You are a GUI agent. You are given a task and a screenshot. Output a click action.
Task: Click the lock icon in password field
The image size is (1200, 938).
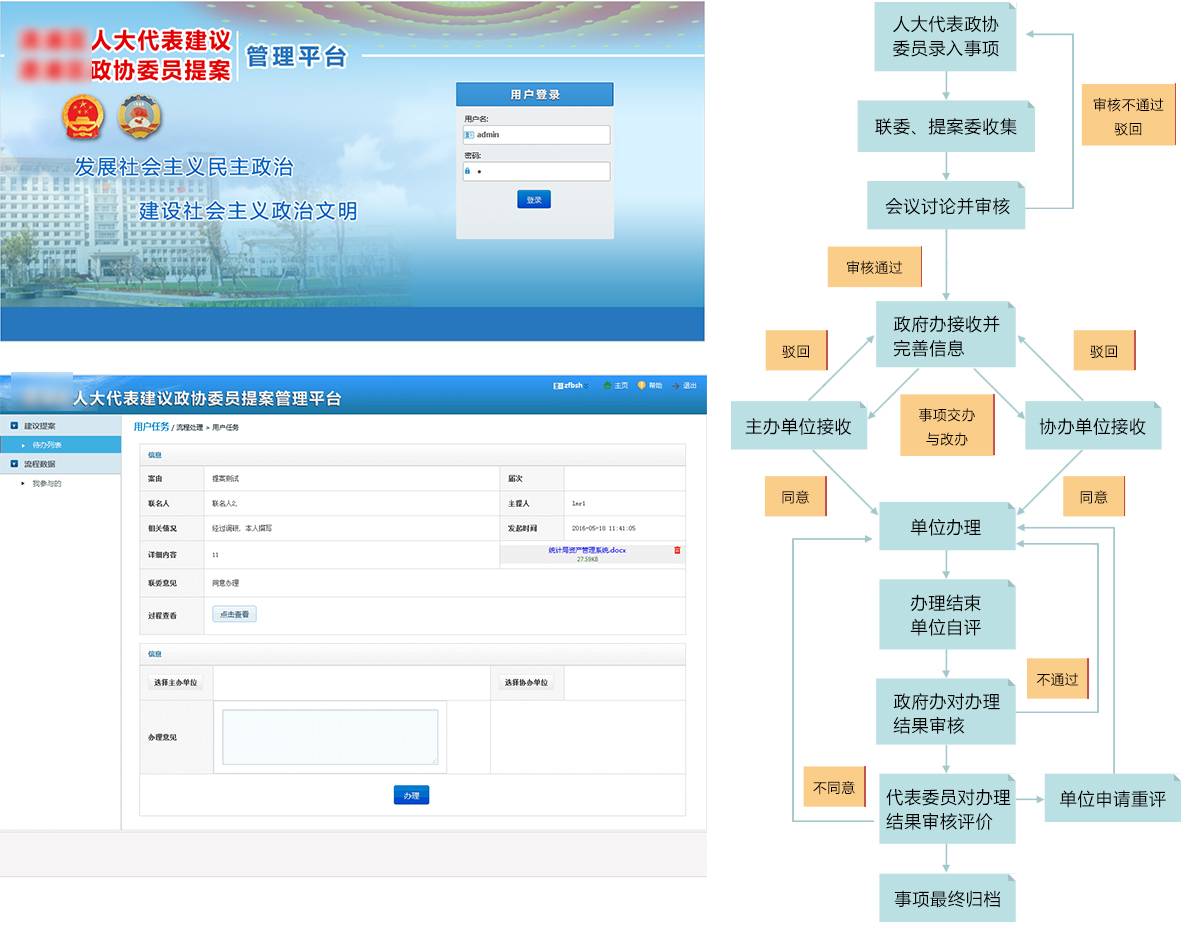pos(467,171)
